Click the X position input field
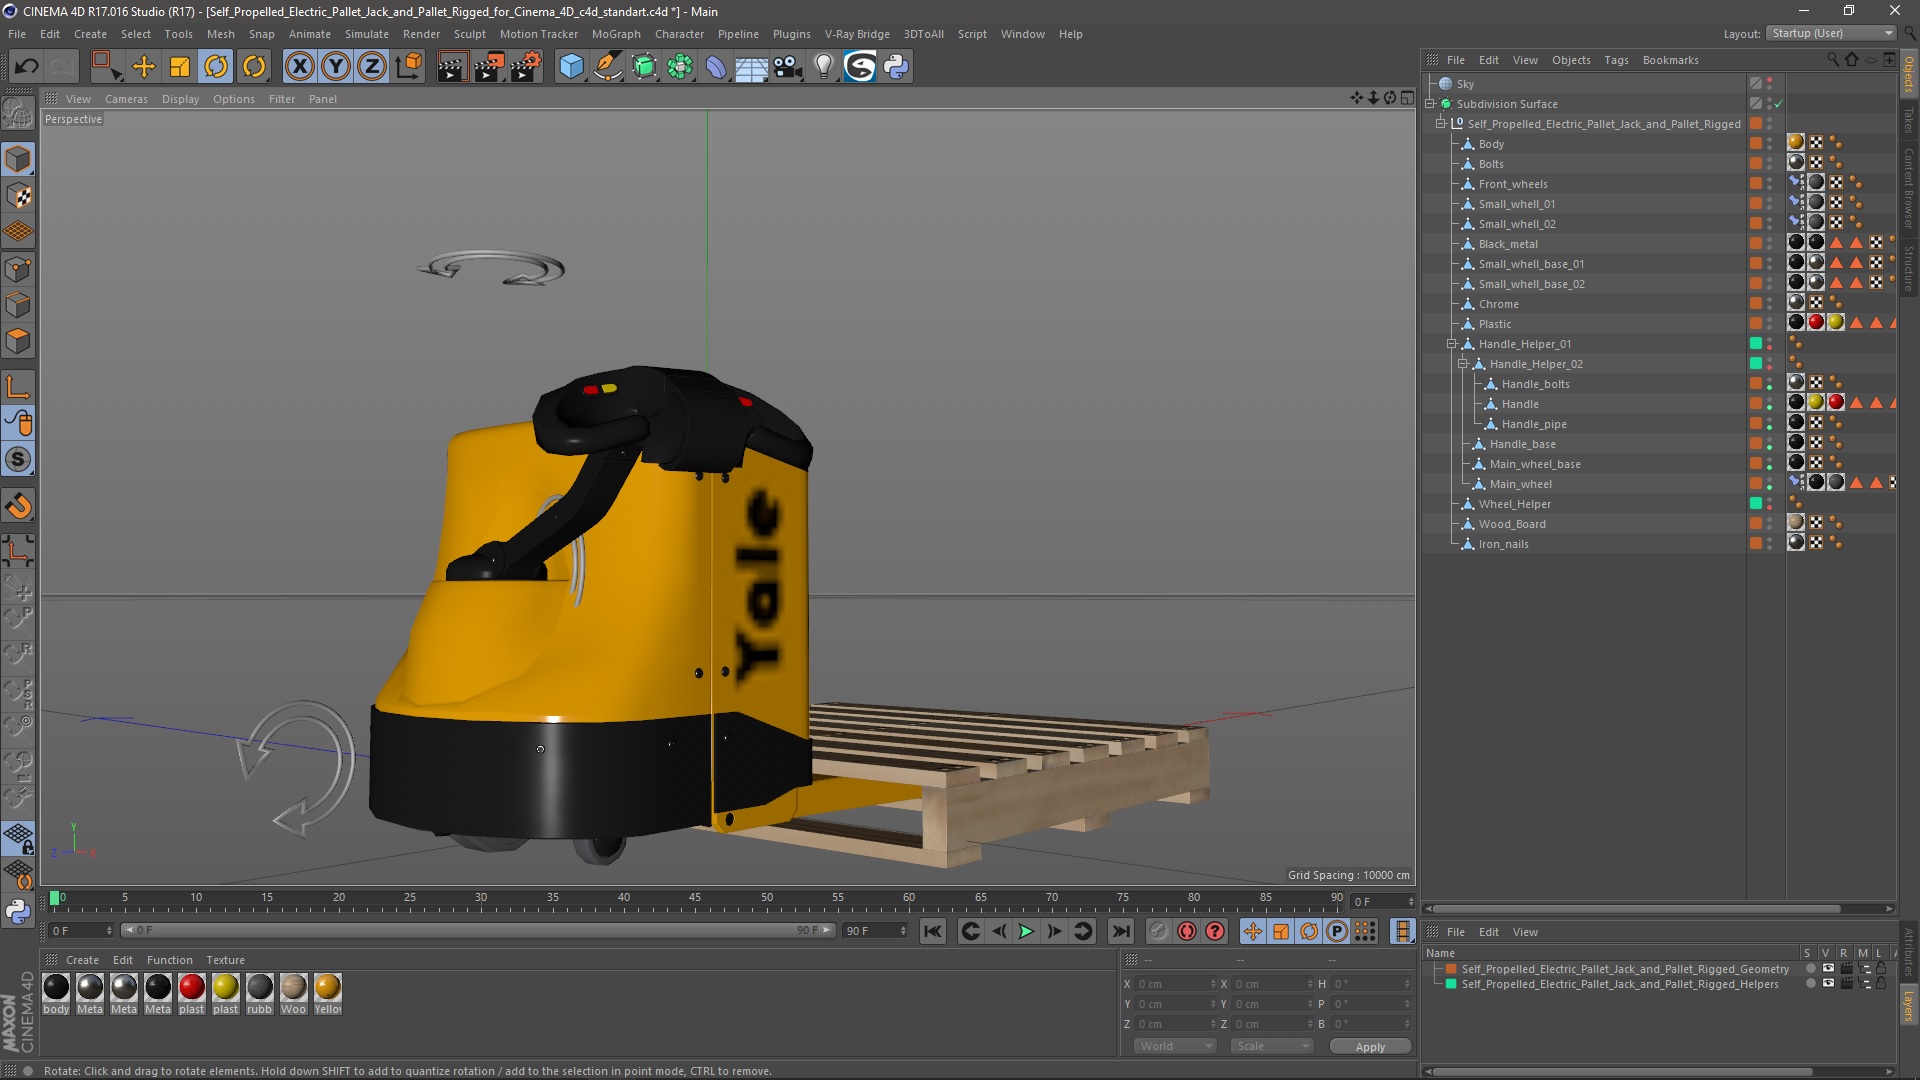Viewport: 1920px width, 1080px height. [1176, 984]
